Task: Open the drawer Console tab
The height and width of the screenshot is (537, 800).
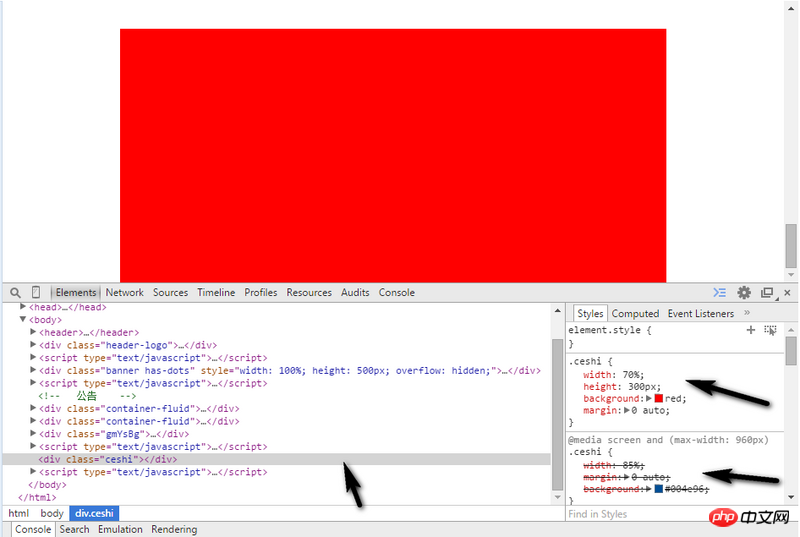Action: pos(33,529)
